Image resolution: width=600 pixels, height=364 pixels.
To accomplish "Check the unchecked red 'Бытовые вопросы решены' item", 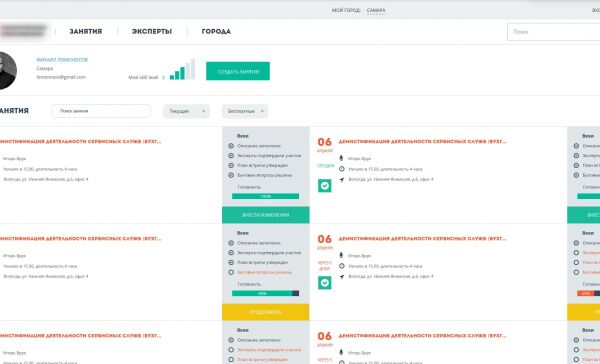I will click(x=231, y=272).
